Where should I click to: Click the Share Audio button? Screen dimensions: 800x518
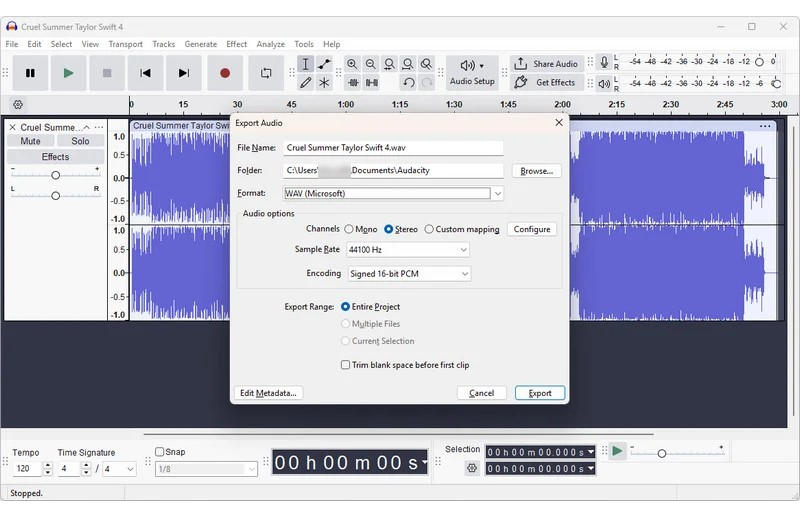point(547,64)
